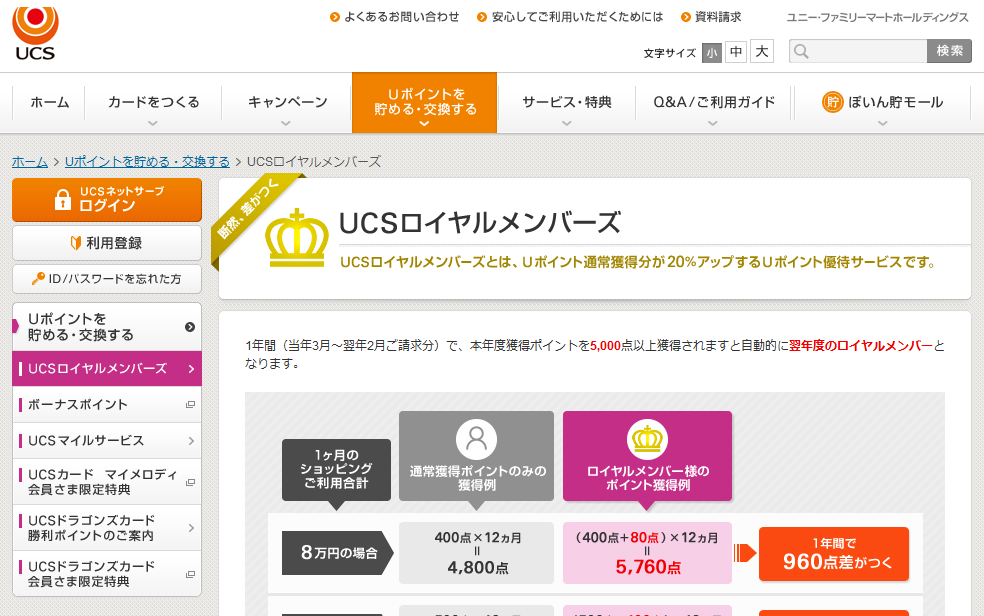Image resolution: width=984 pixels, height=616 pixels.
Task: Set text size to 中
Action: [x=736, y=51]
